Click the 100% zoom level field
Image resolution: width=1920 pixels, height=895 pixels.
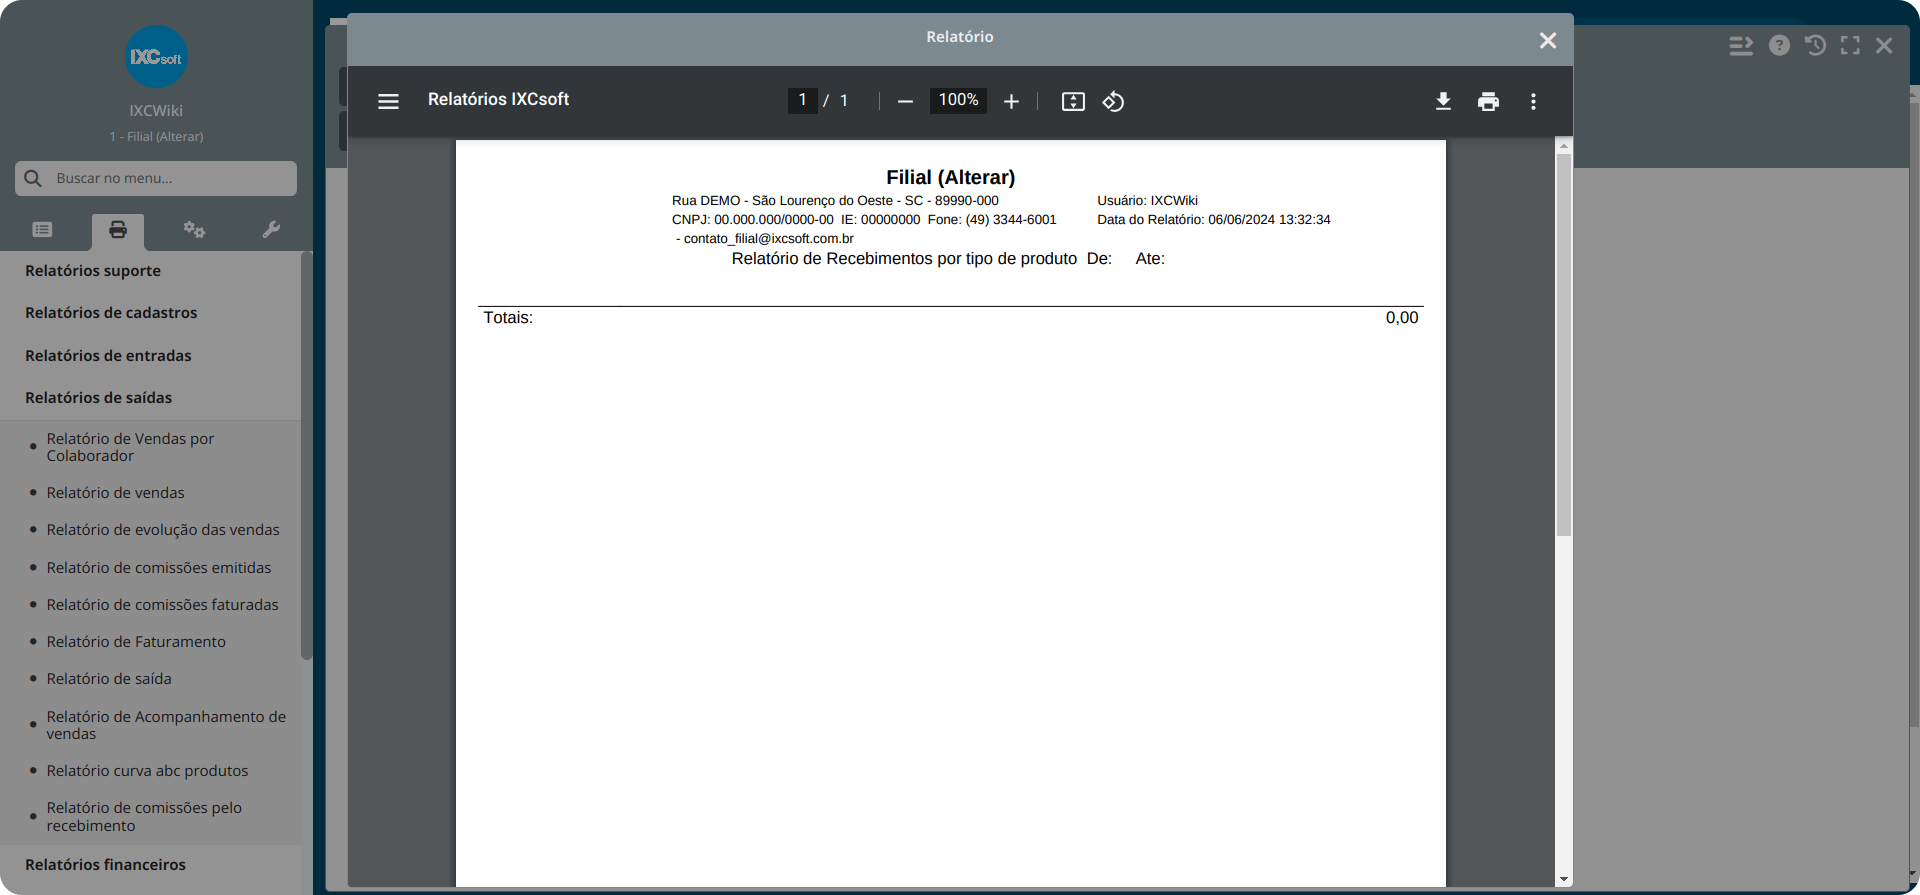tap(958, 100)
